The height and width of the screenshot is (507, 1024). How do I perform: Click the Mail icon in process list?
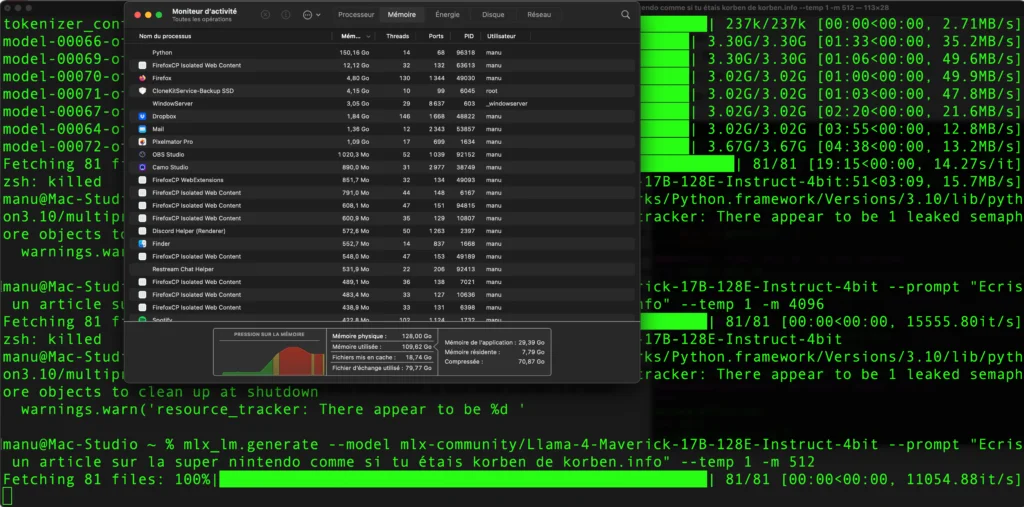tap(142, 129)
